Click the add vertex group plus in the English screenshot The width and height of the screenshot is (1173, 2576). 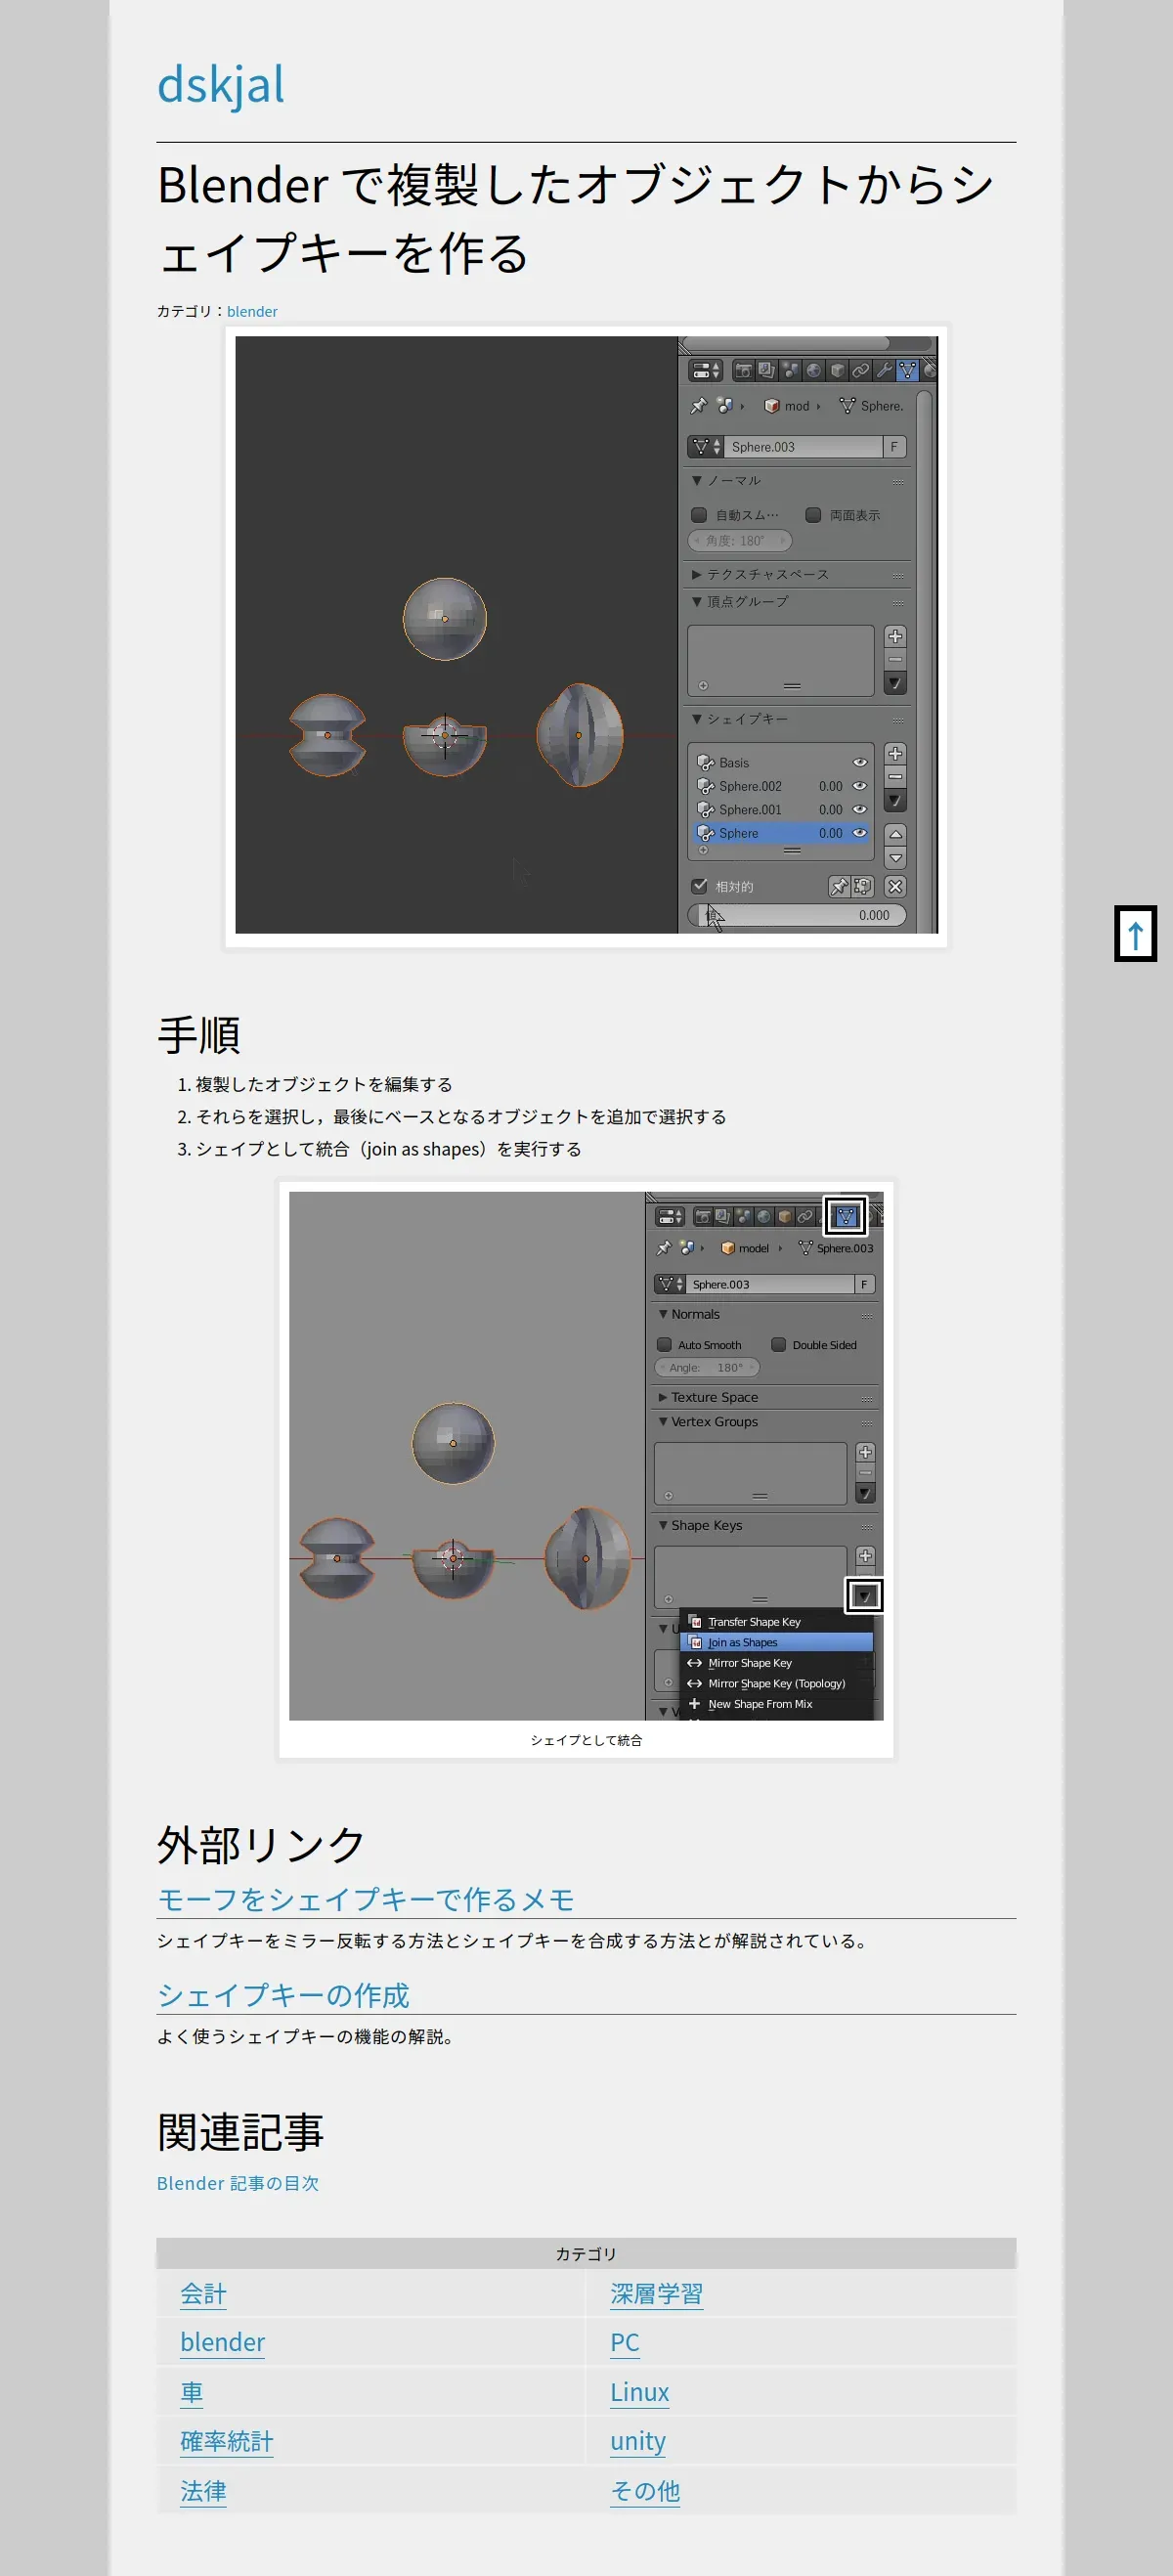pyautogui.click(x=865, y=1452)
